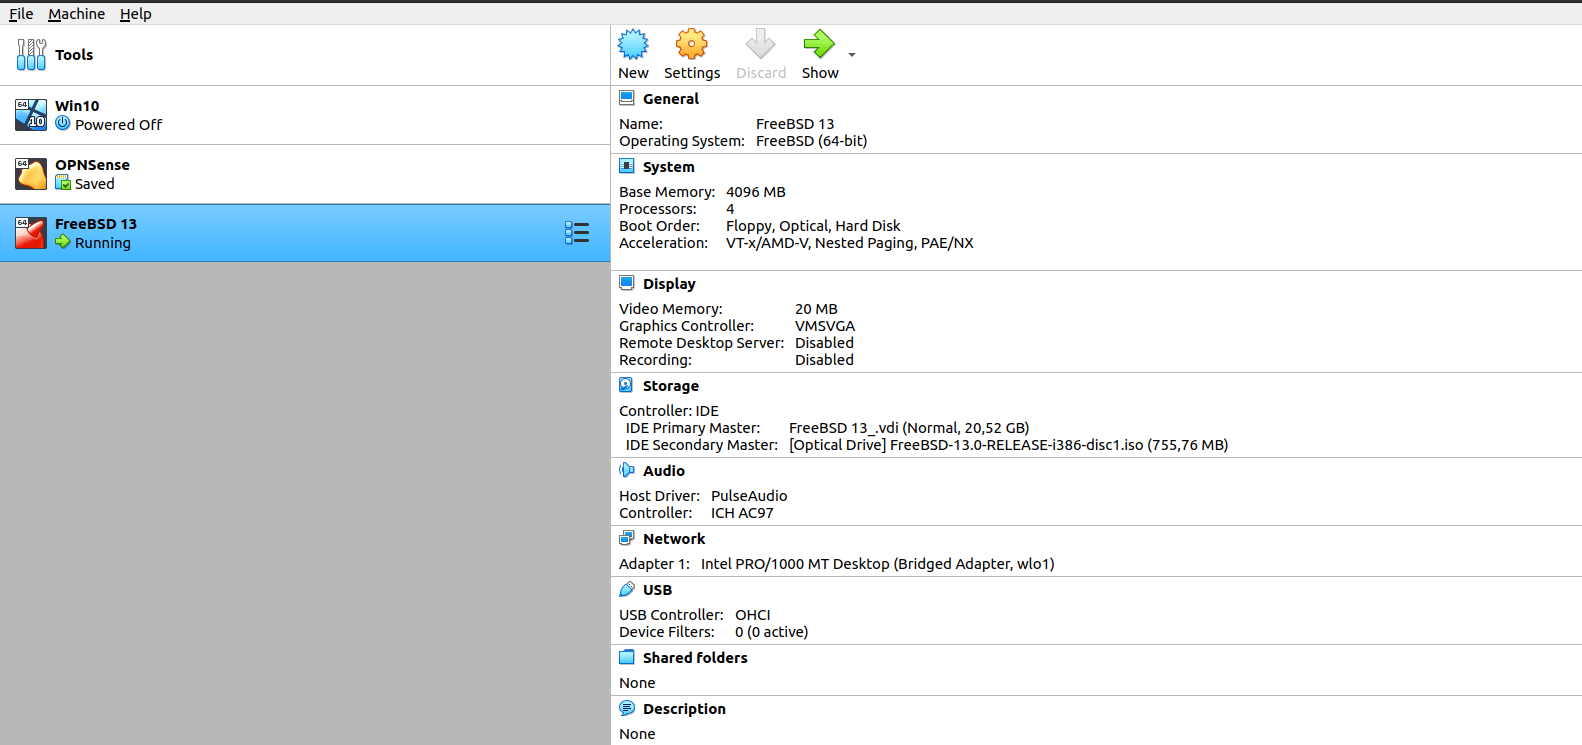Open the Shared folders section header
Screen dimensions: 1582x745
point(695,658)
